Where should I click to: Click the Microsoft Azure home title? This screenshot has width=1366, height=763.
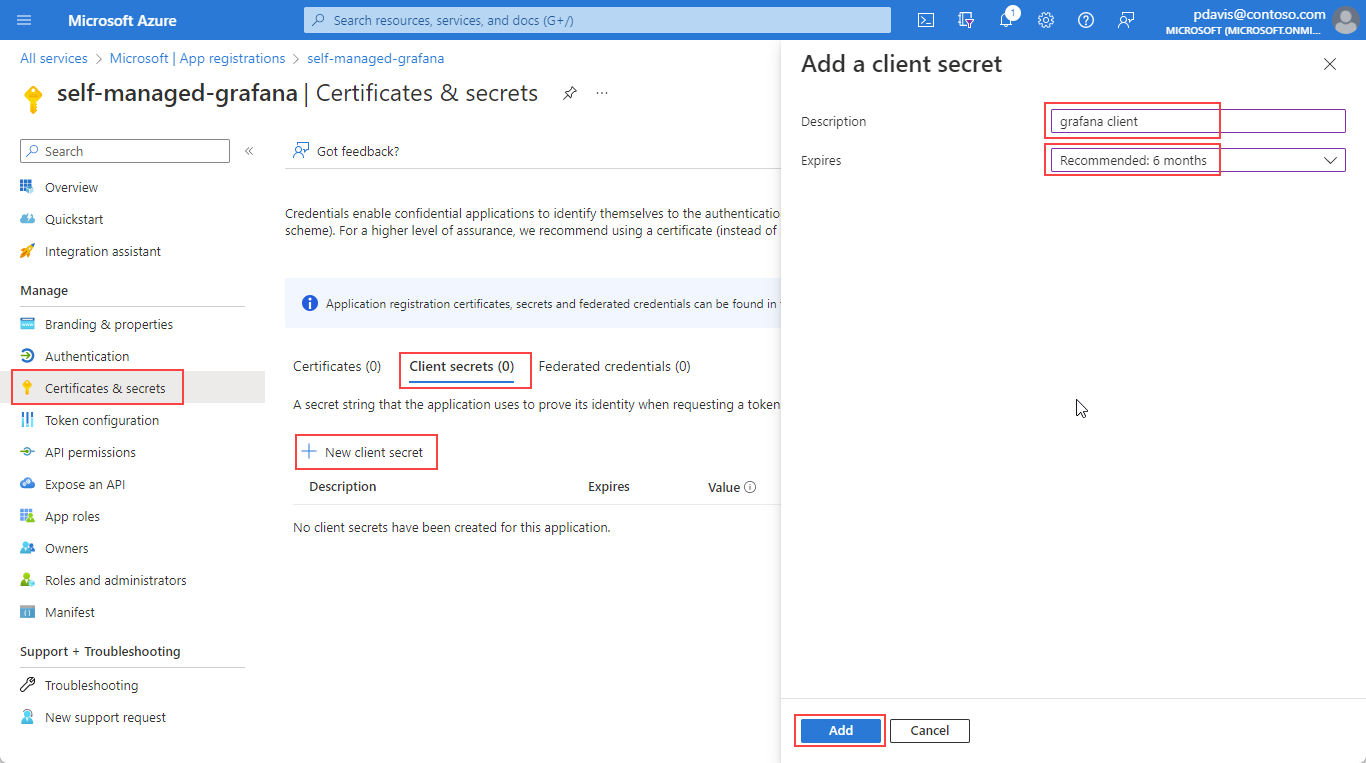pos(122,20)
